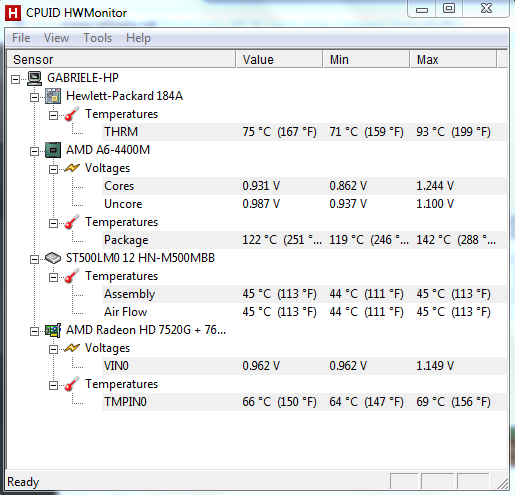Click the Sensor column header
The height and width of the screenshot is (495, 515).
(x=121, y=59)
